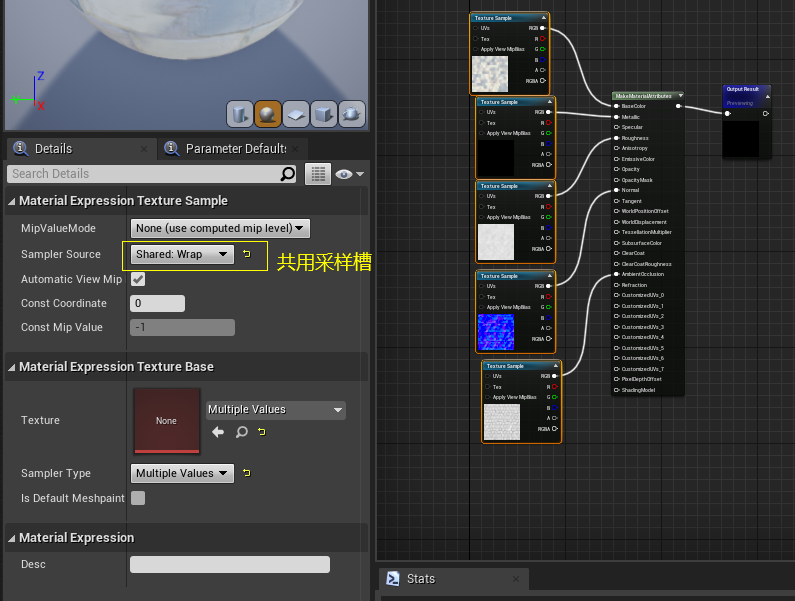Open the MipValueMode dropdown
This screenshot has height=601, width=795.
click(220, 228)
